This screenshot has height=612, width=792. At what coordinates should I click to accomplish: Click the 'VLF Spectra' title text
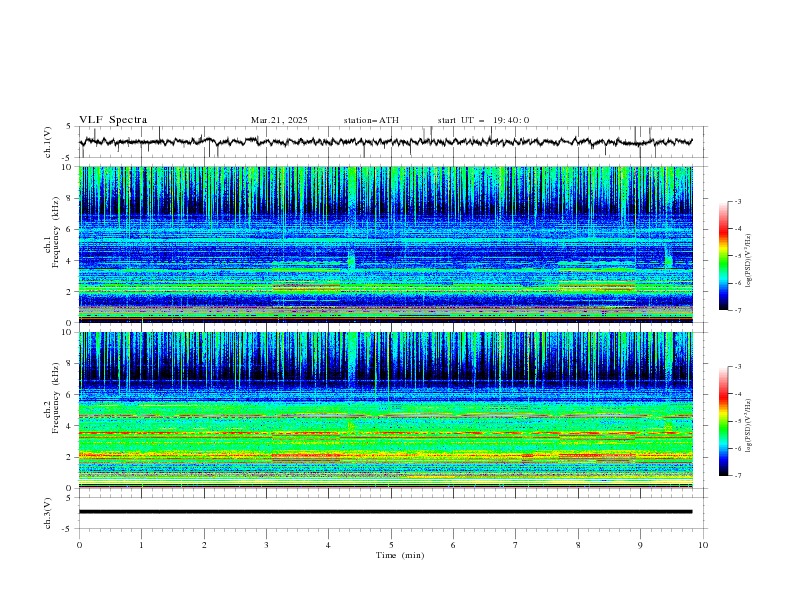[113, 120]
